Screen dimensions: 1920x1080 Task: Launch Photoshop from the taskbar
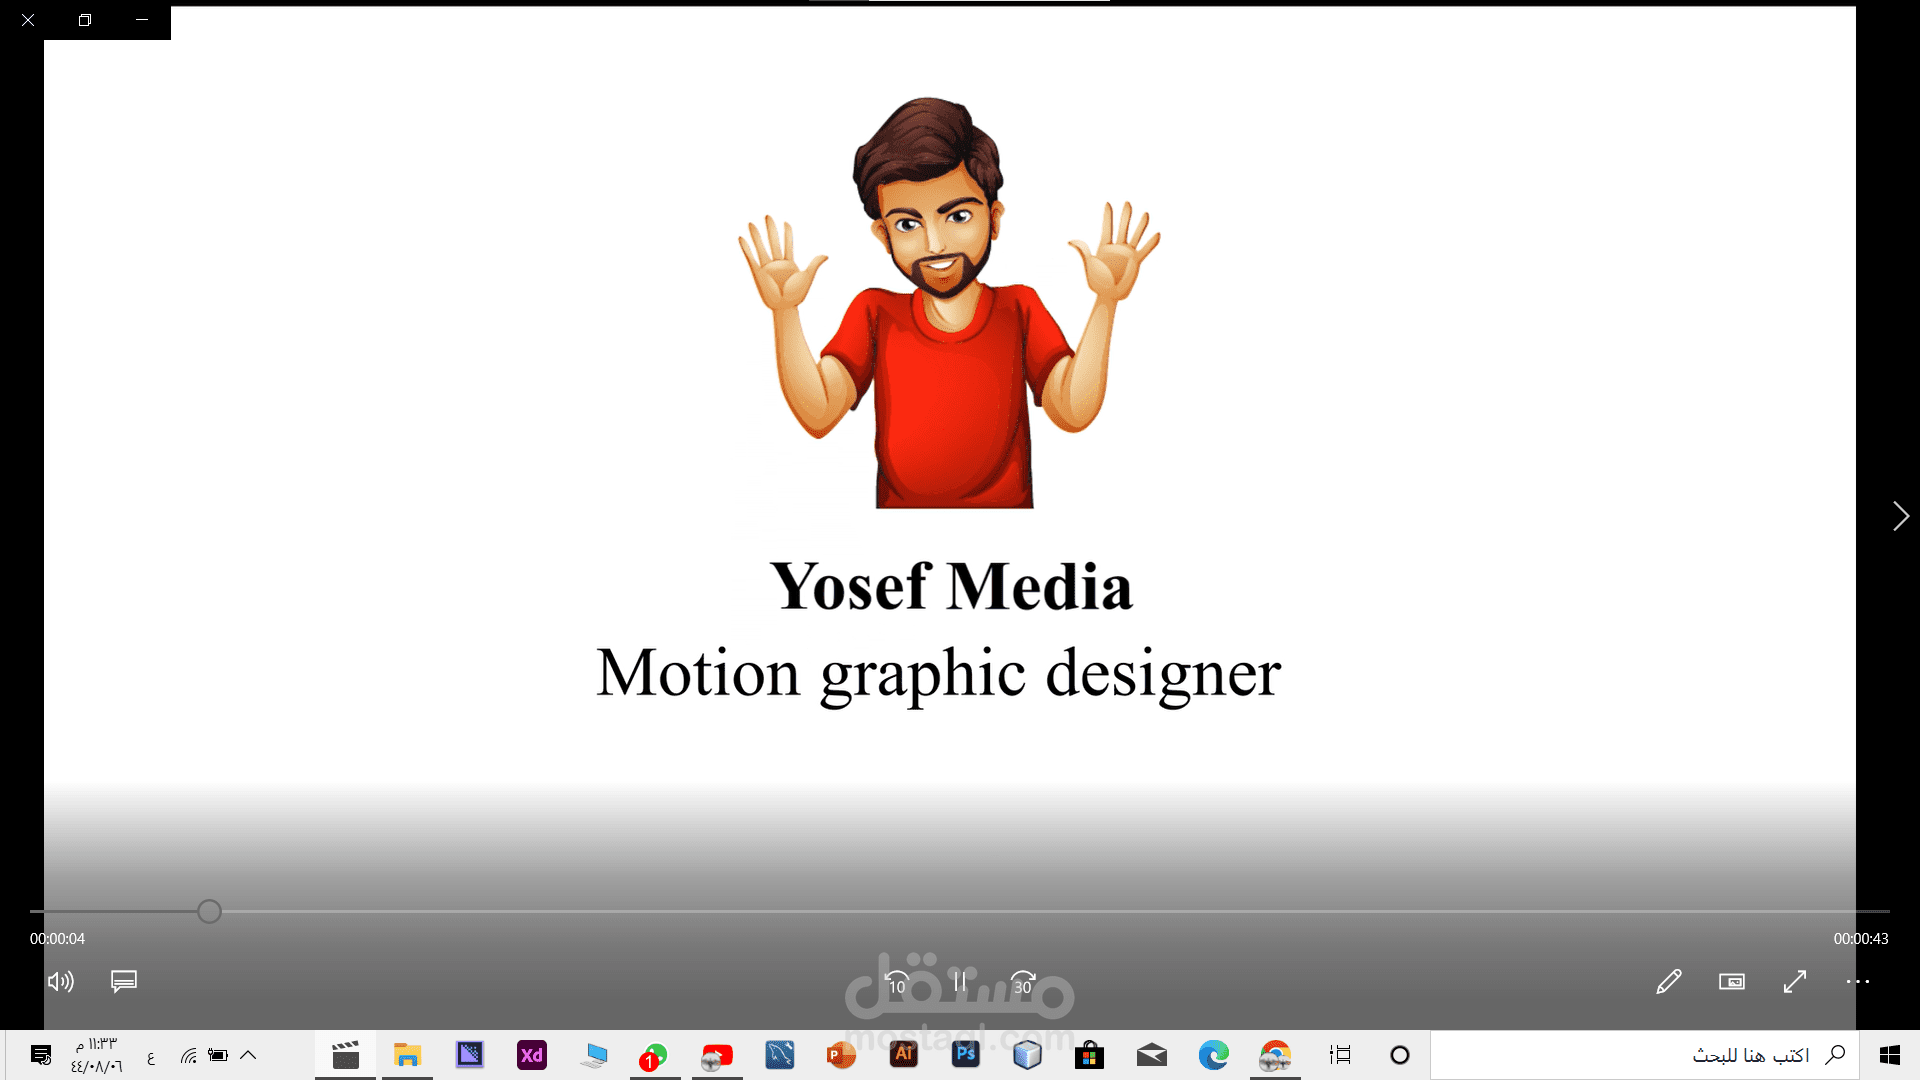(x=965, y=1055)
